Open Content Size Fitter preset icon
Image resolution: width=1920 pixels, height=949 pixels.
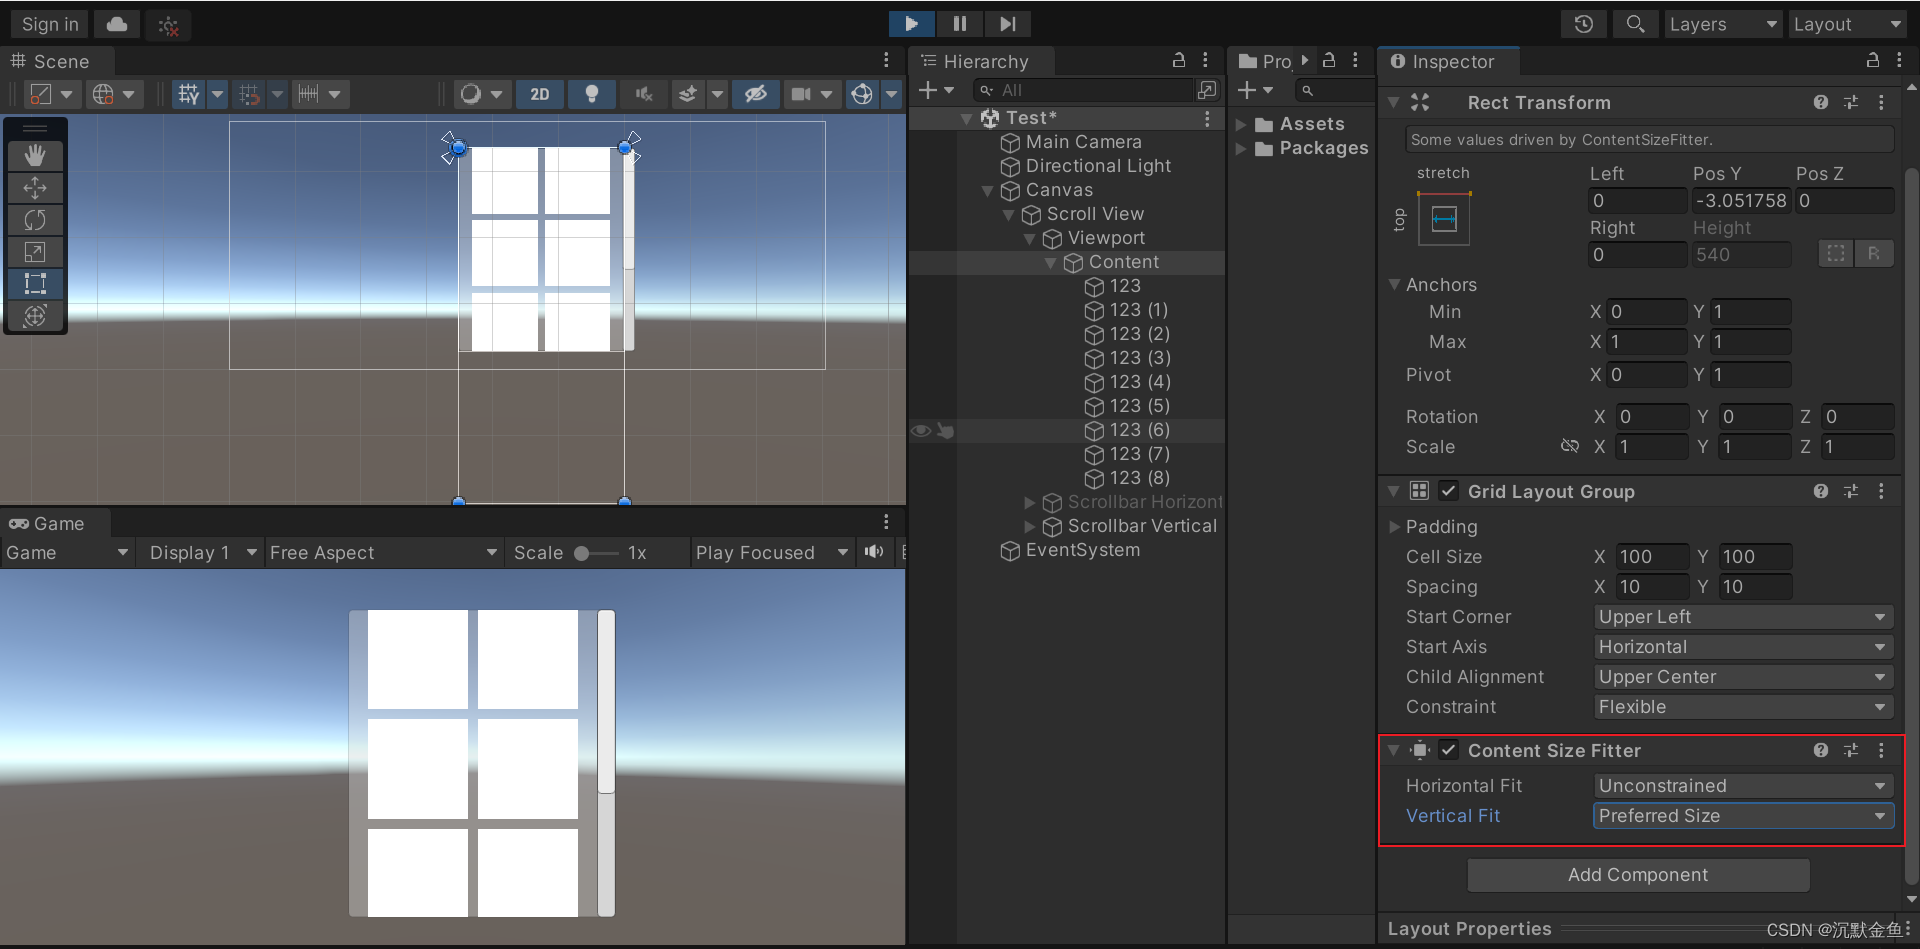1851,750
